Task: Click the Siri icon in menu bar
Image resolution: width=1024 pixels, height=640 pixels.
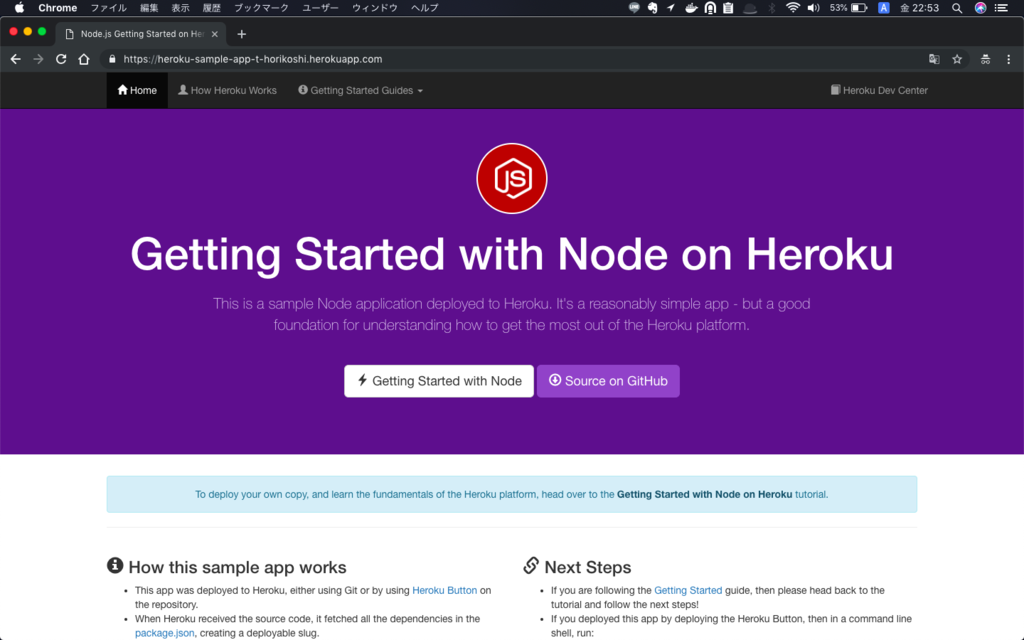Action: [980, 8]
